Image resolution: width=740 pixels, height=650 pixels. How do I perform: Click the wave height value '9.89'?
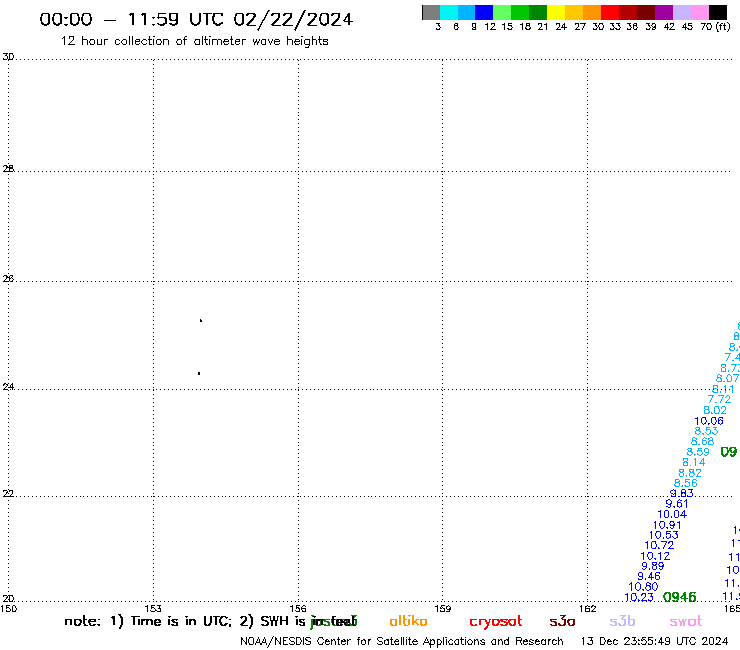653,566
